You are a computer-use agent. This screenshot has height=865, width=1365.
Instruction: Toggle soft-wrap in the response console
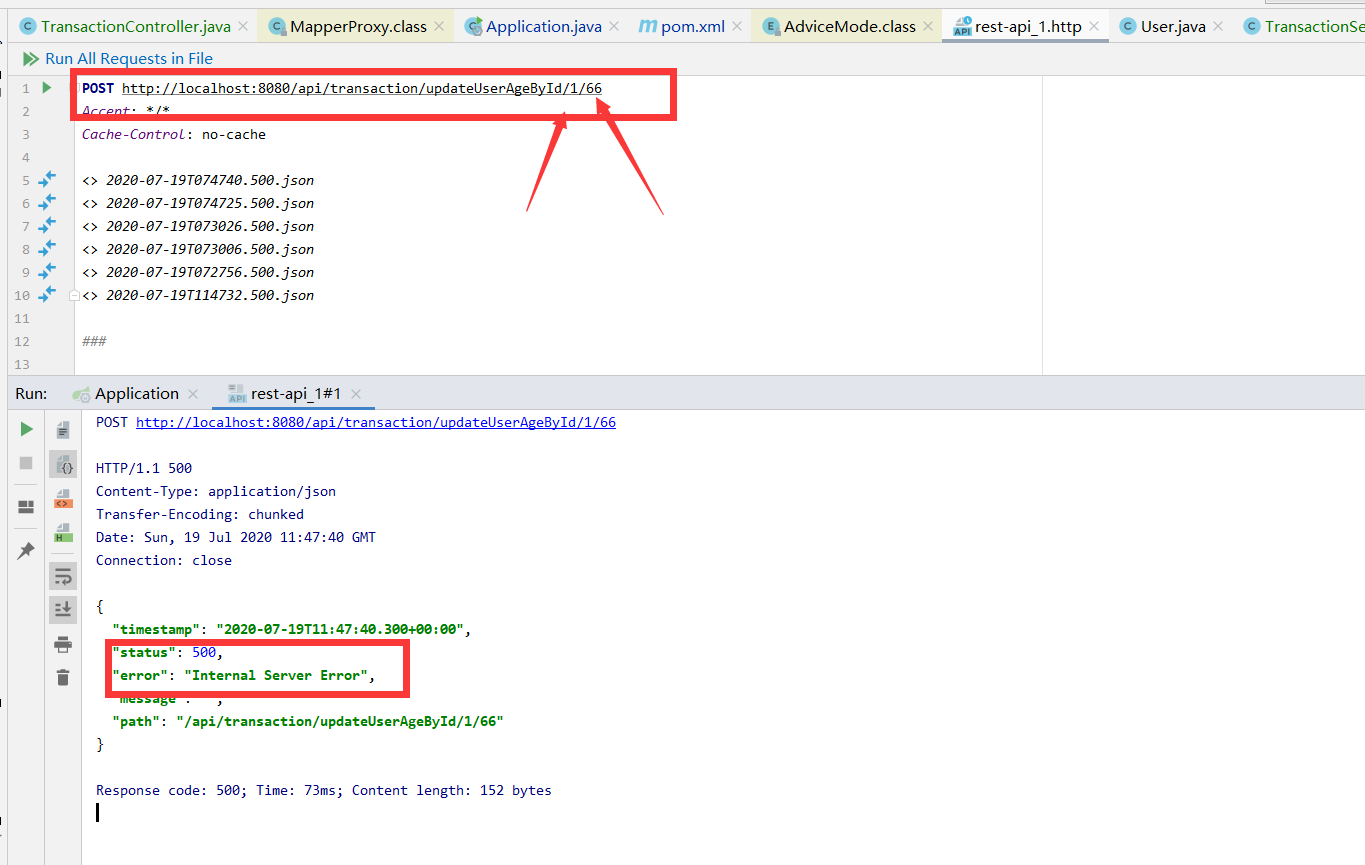coord(63,576)
